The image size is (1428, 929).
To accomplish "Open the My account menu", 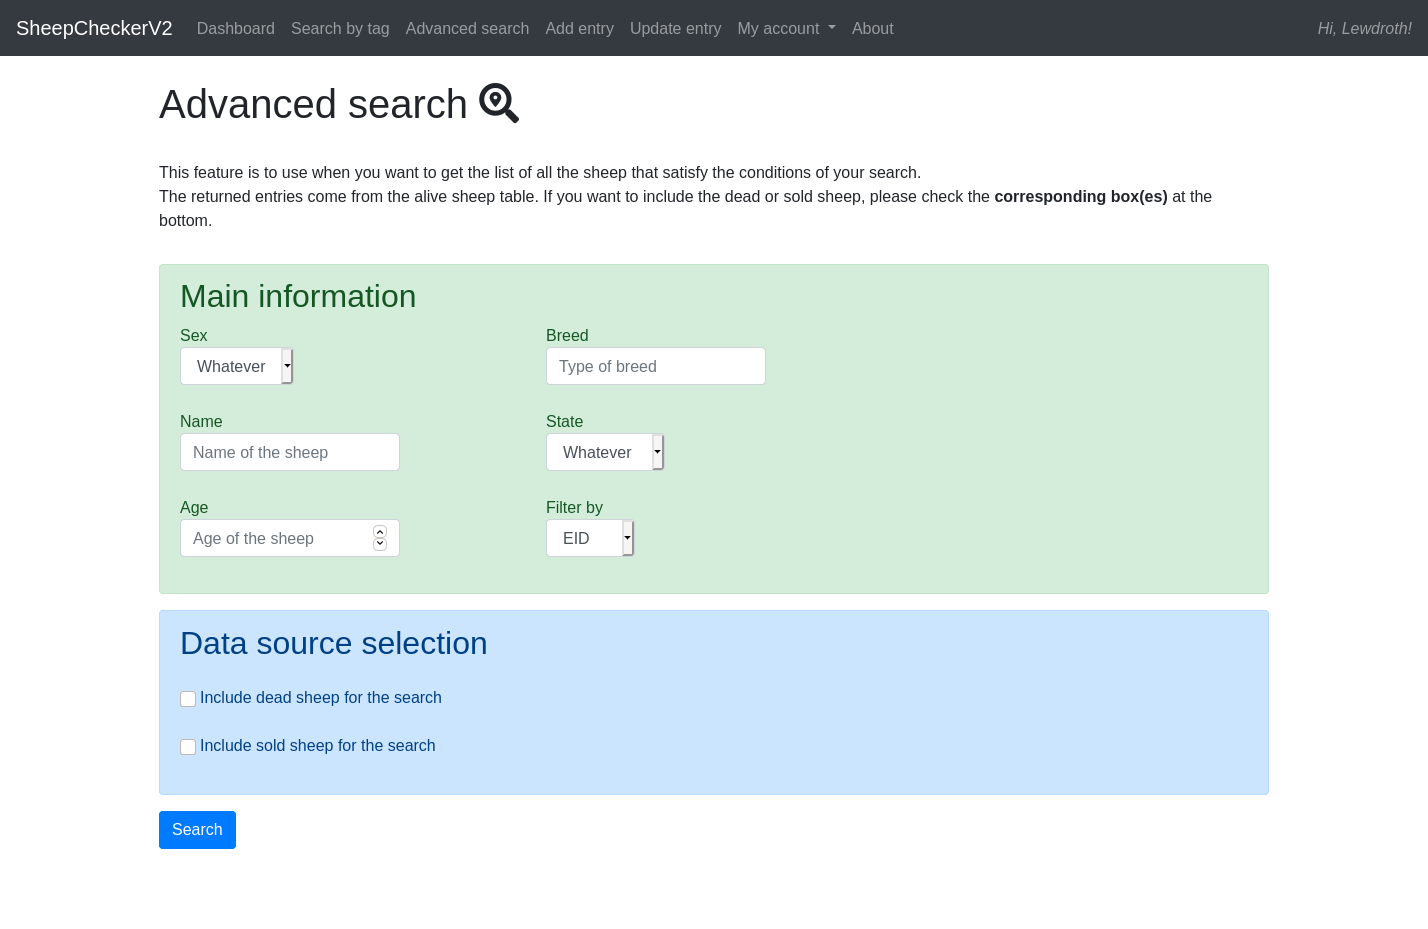I will [786, 28].
